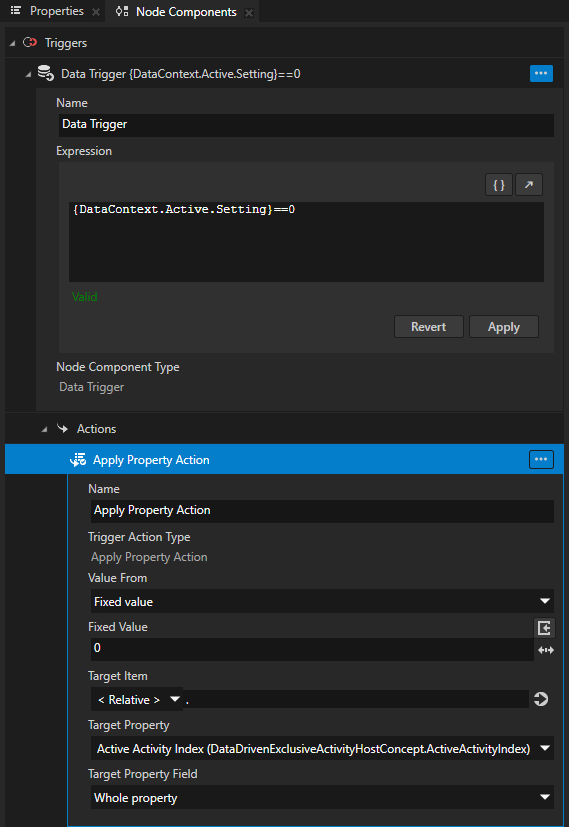The image size is (569, 827).
Task: Insert curly braces property reference
Action: 499,185
